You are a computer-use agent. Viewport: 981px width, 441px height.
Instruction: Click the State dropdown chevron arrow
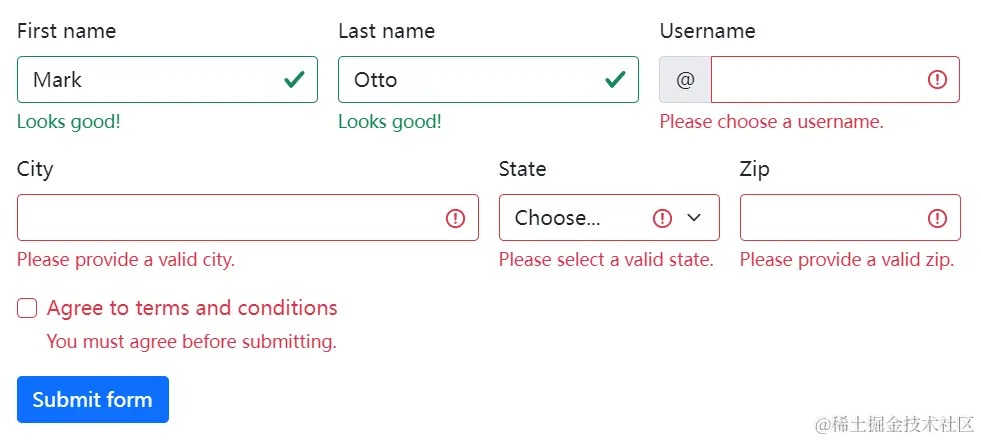click(x=694, y=218)
